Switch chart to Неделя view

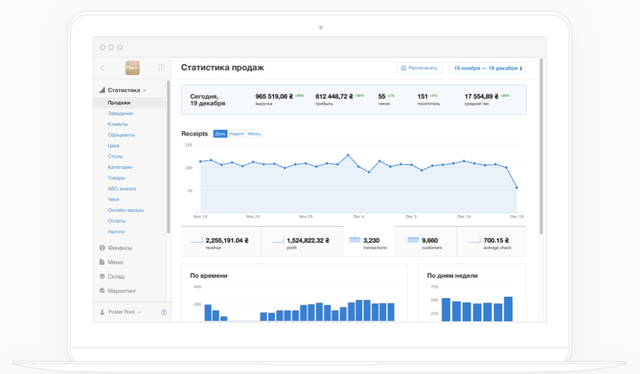[236, 134]
